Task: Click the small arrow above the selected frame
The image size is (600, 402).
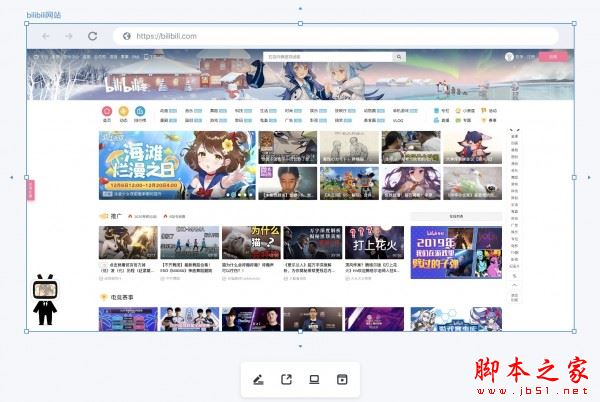Action: click(x=300, y=8)
